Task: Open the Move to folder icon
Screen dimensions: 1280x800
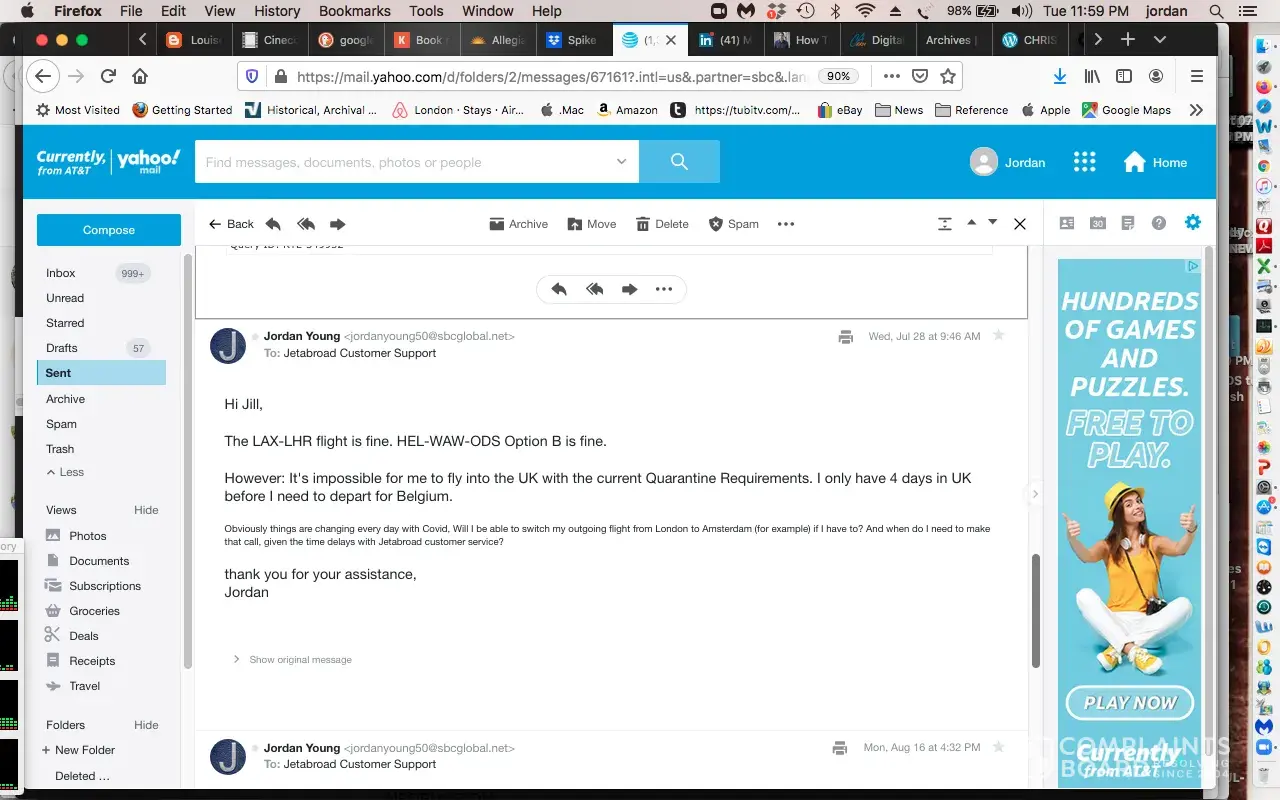Action: click(x=575, y=224)
